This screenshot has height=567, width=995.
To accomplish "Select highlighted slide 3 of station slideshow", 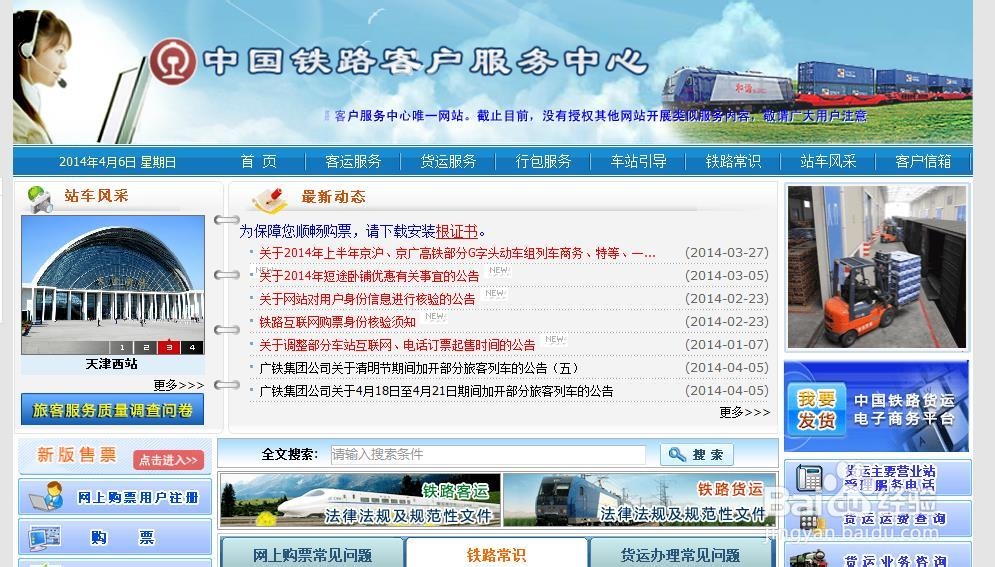I will [169, 348].
